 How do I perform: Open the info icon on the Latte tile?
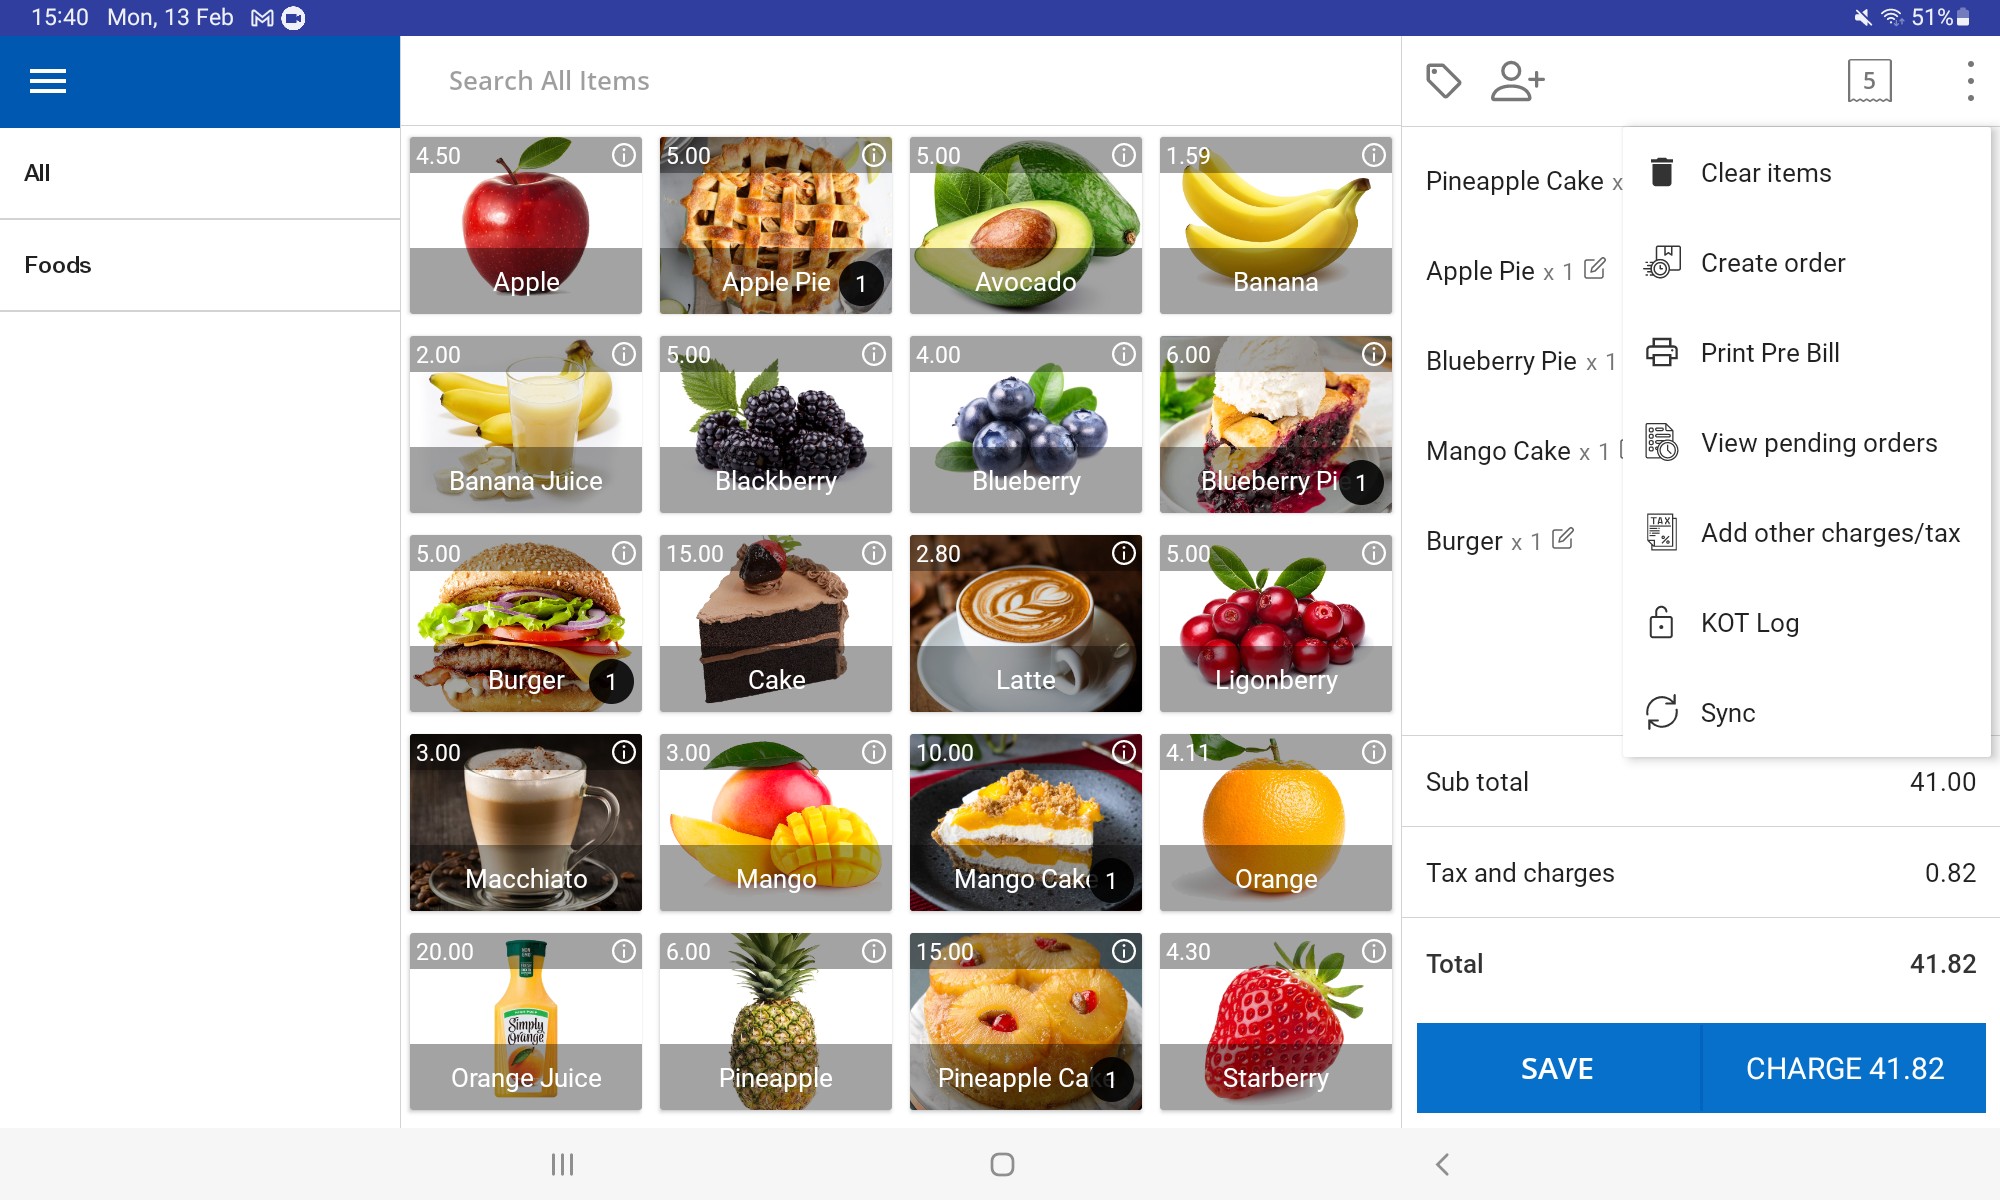coord(1124,553)
